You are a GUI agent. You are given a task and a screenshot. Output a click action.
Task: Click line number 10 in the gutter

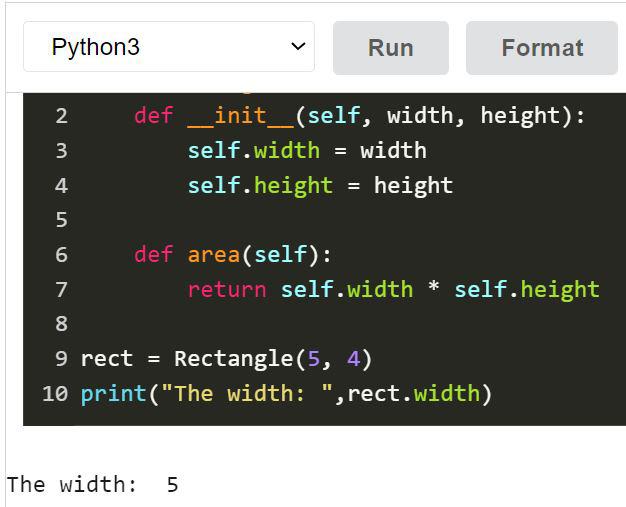pos(55,394)
